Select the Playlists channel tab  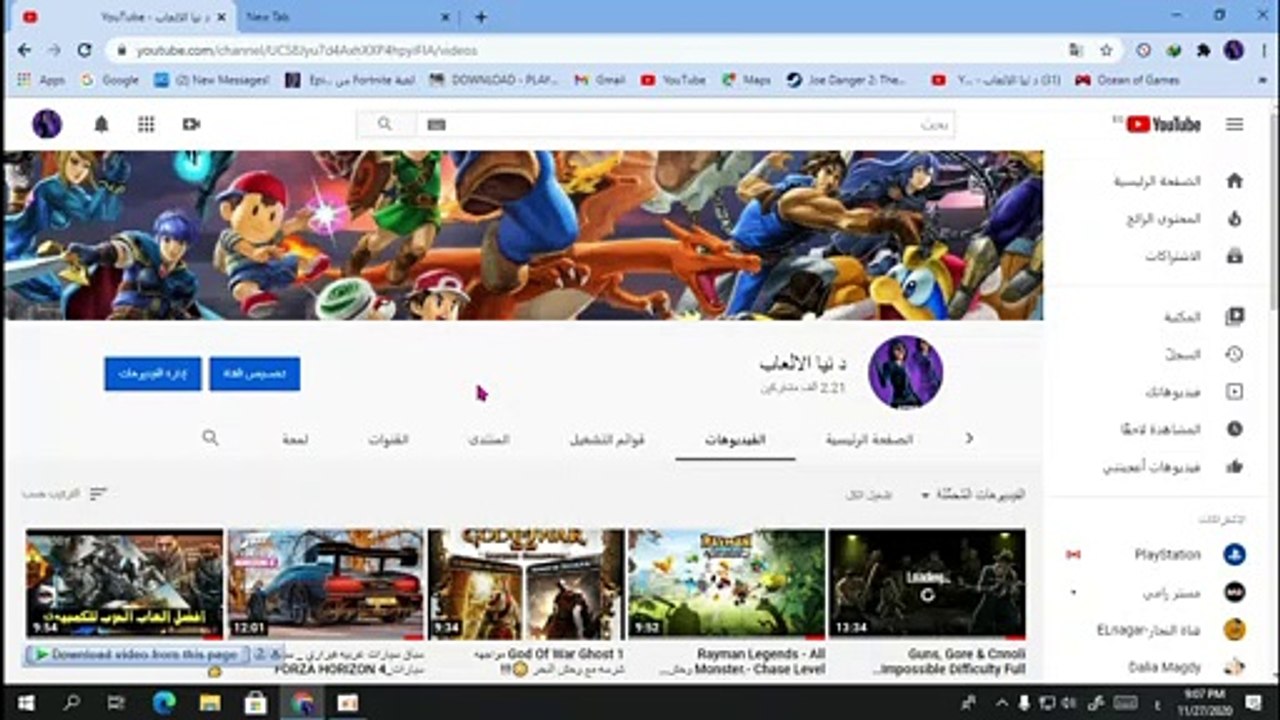tap(607, 439)
